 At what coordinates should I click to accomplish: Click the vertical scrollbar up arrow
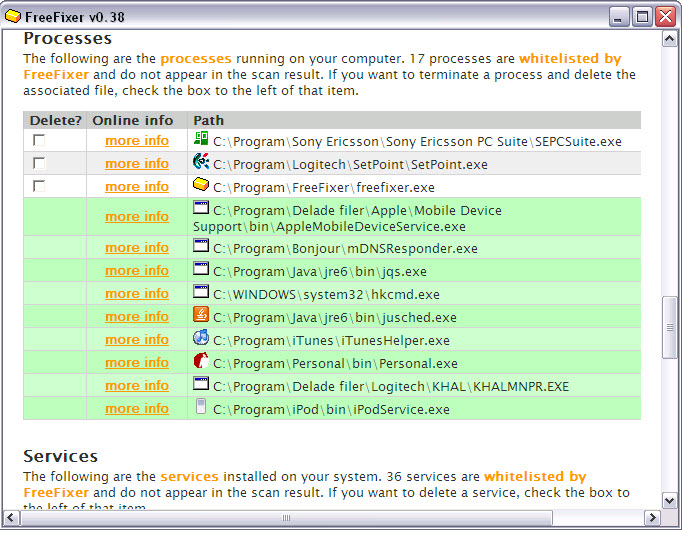coord(670,39)
